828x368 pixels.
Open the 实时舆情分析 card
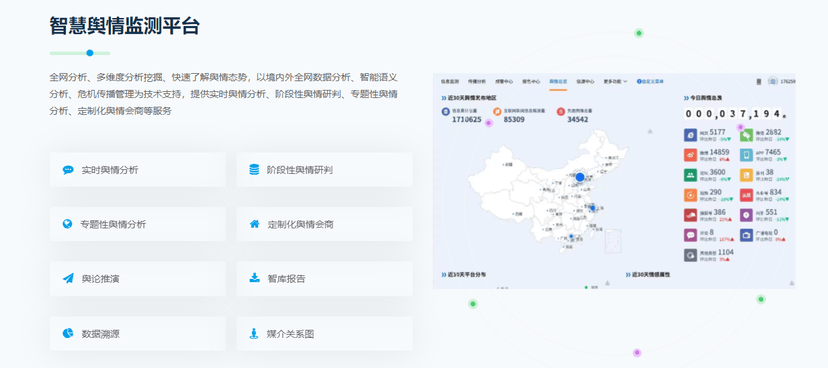click(138, 169)
